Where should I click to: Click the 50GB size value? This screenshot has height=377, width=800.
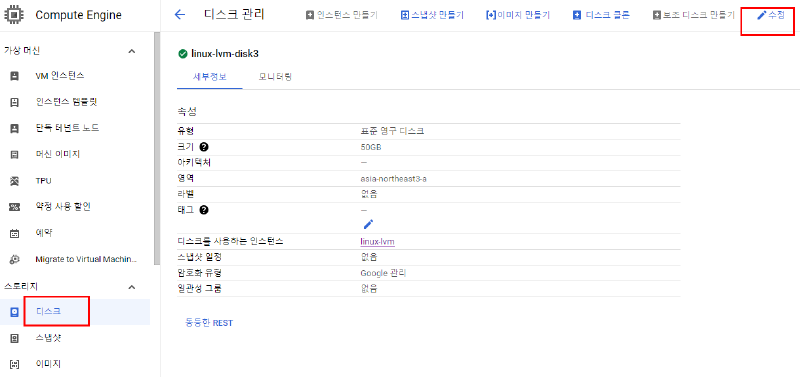pyautogui.click(x=371, y=147)
